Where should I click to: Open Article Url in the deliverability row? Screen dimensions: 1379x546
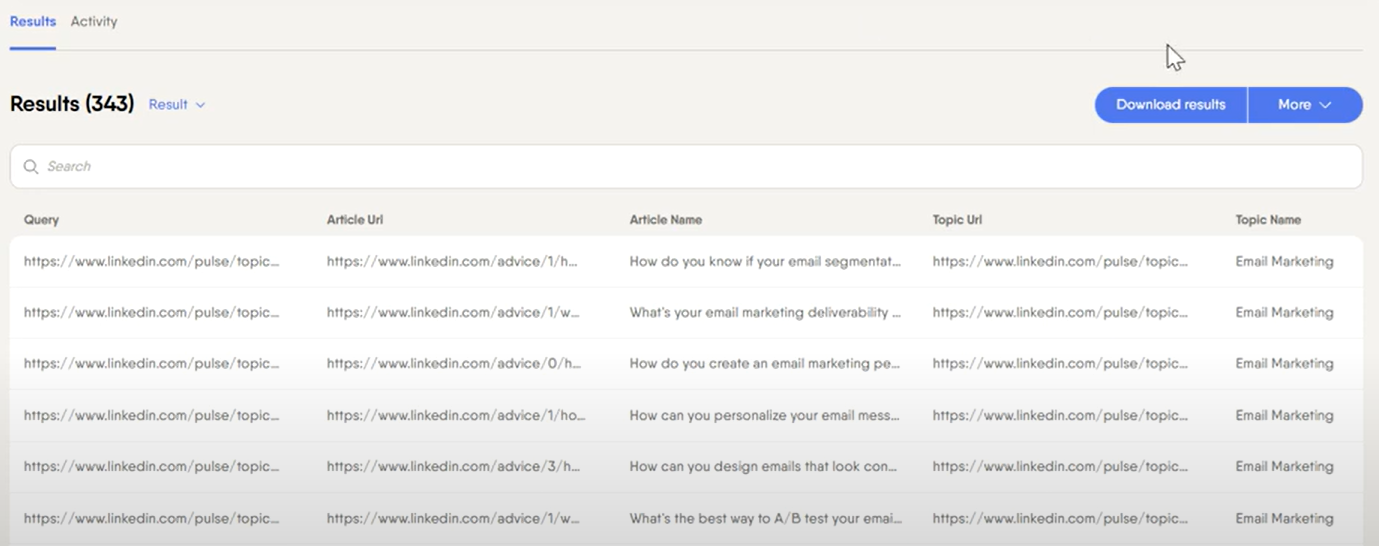[x=453, y=312]
